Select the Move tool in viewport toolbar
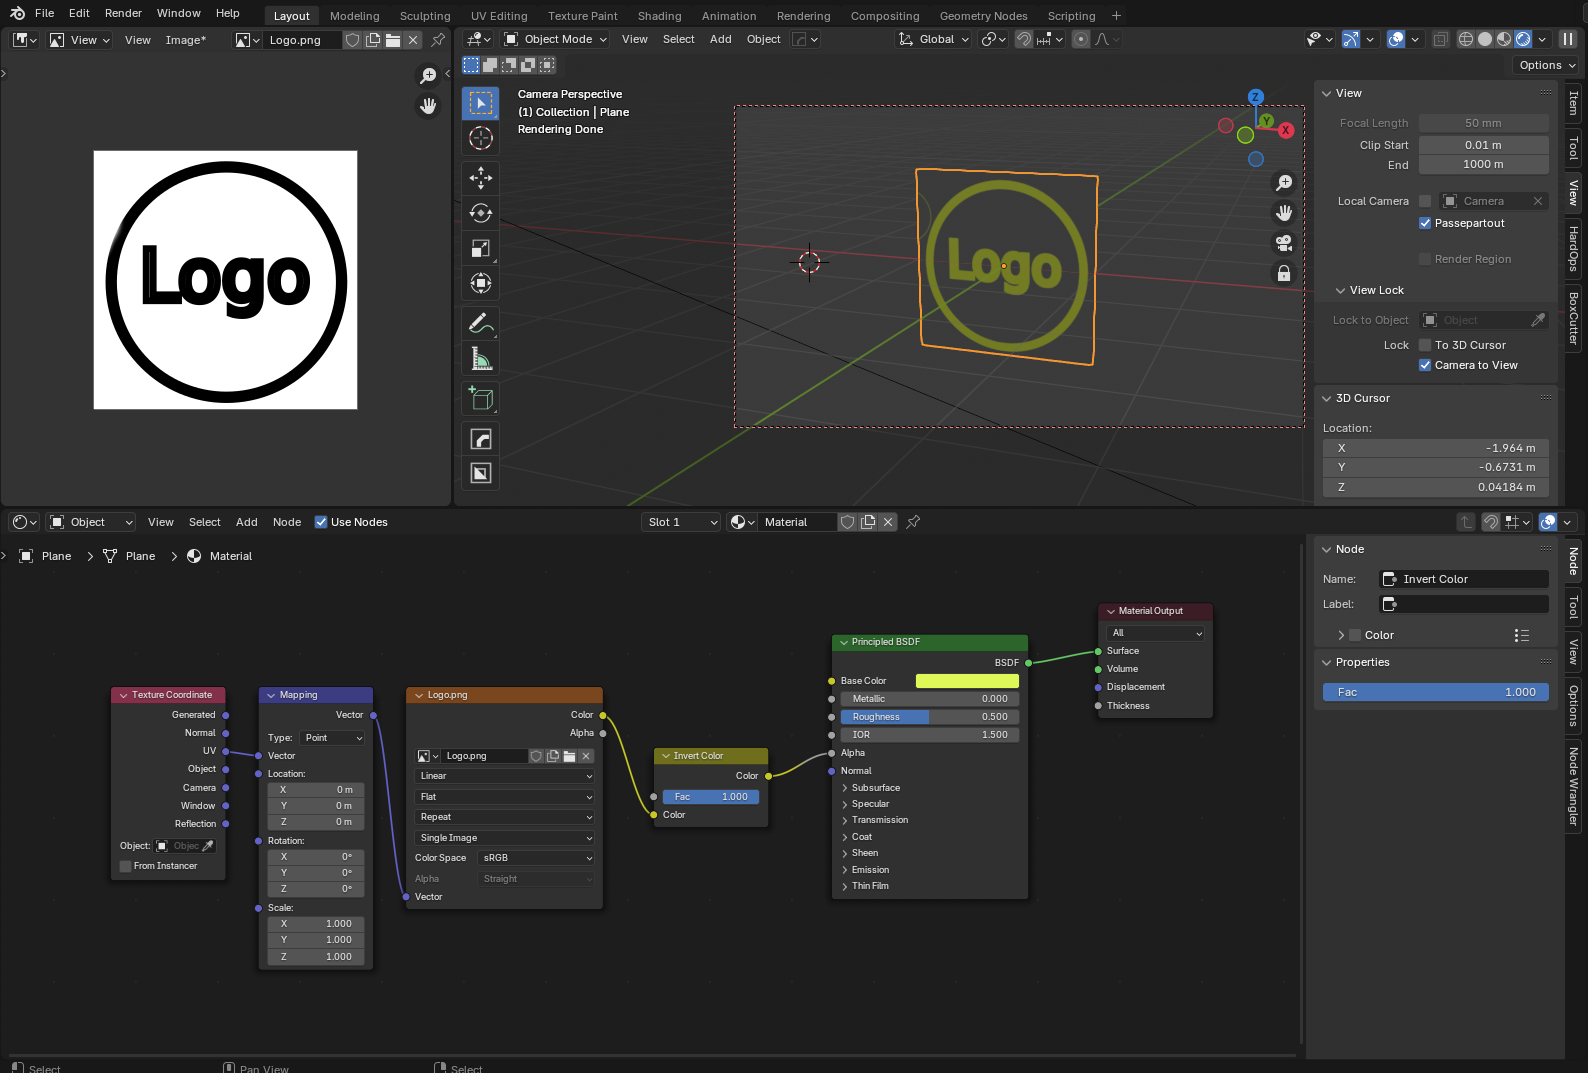This screenshot has width=1588, height=1073. coord(481,178)
